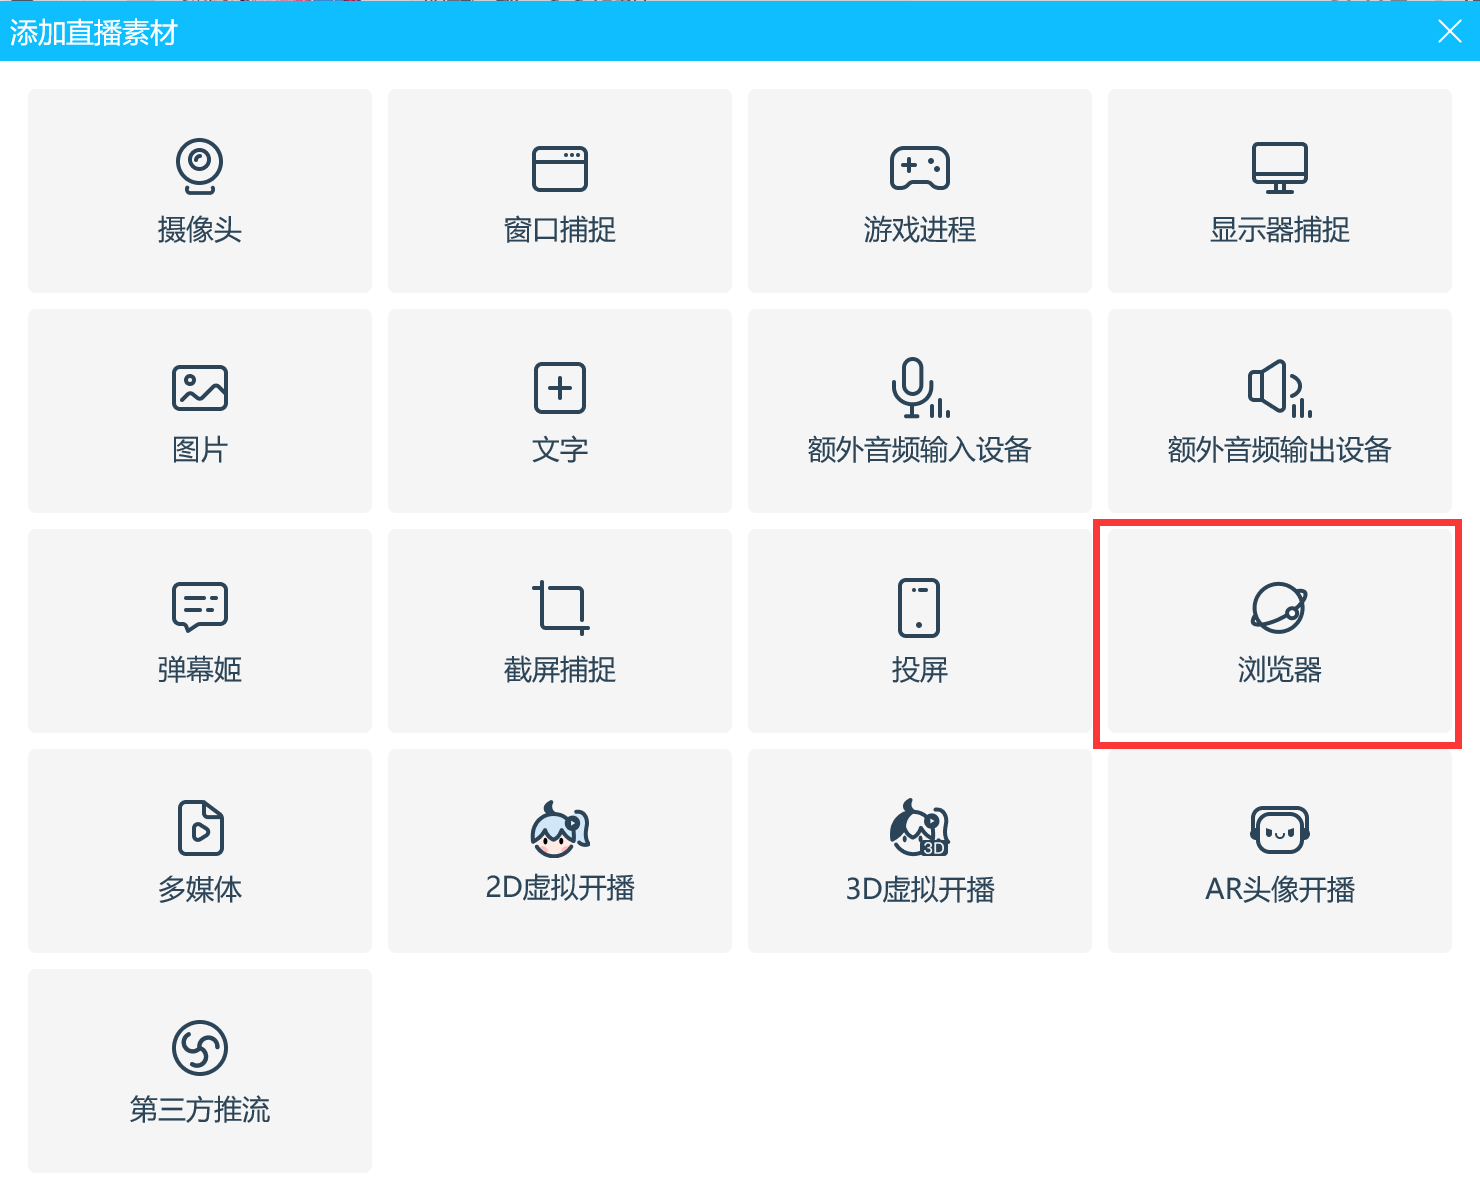Select the 显示器捕捉 monitor icon

tap(1279, 168)
